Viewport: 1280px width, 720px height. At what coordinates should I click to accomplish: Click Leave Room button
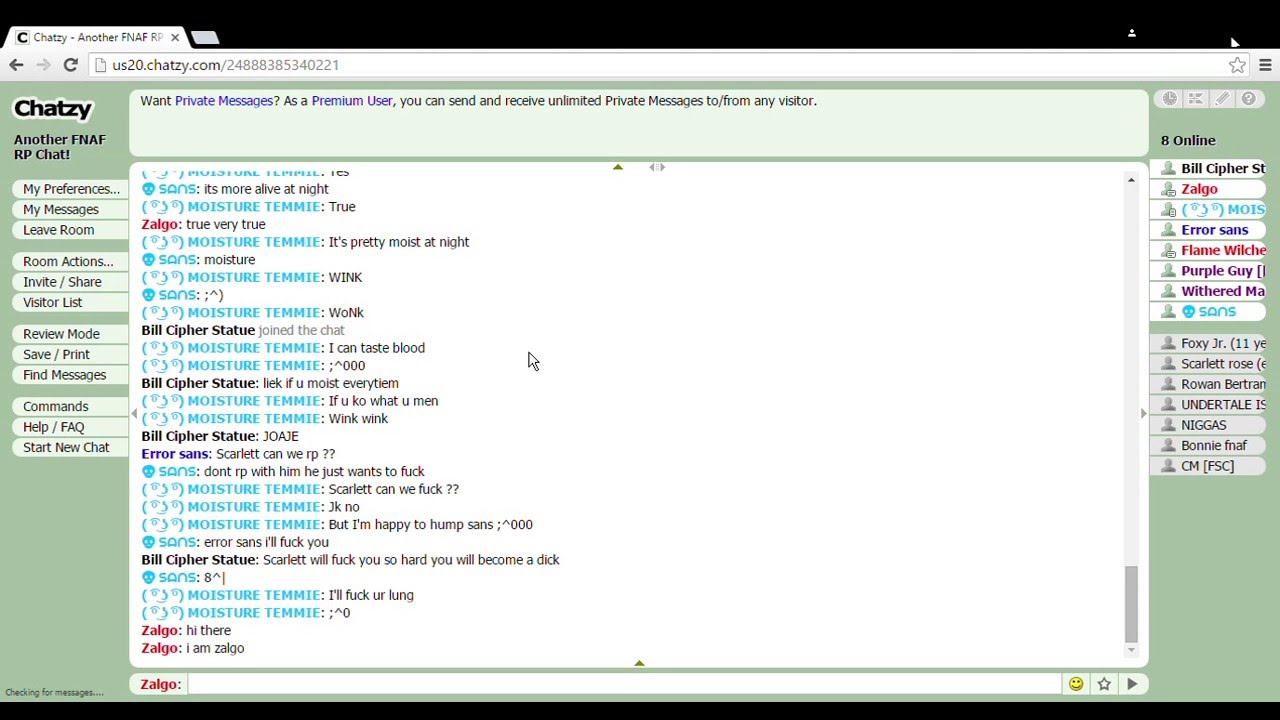59,230
